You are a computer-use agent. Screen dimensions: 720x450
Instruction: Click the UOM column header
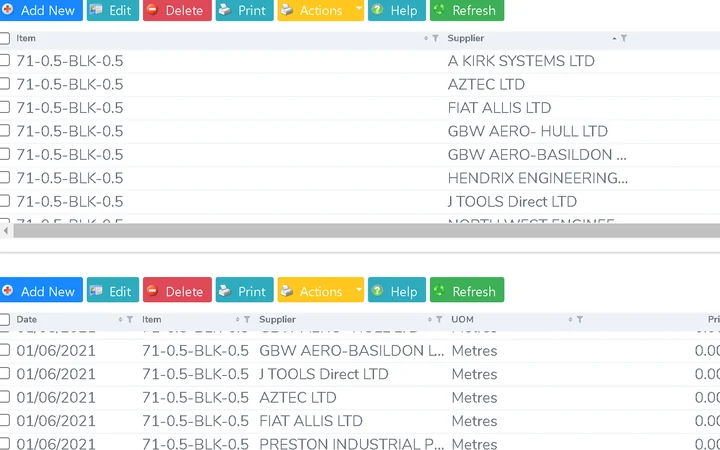pyautogui.click(x=462, y=320)
